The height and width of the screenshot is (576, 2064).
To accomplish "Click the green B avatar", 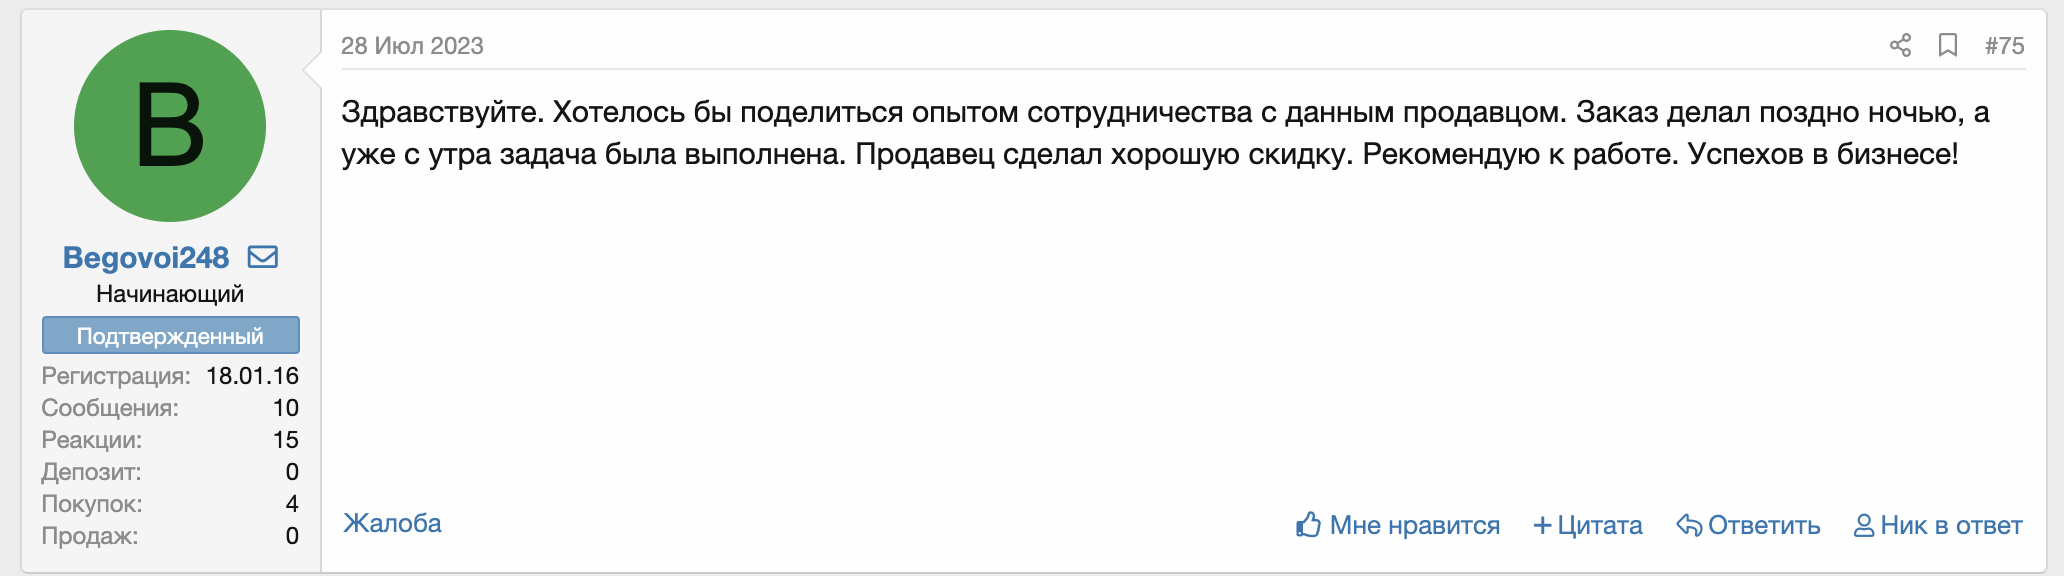I will pos(170,126).
